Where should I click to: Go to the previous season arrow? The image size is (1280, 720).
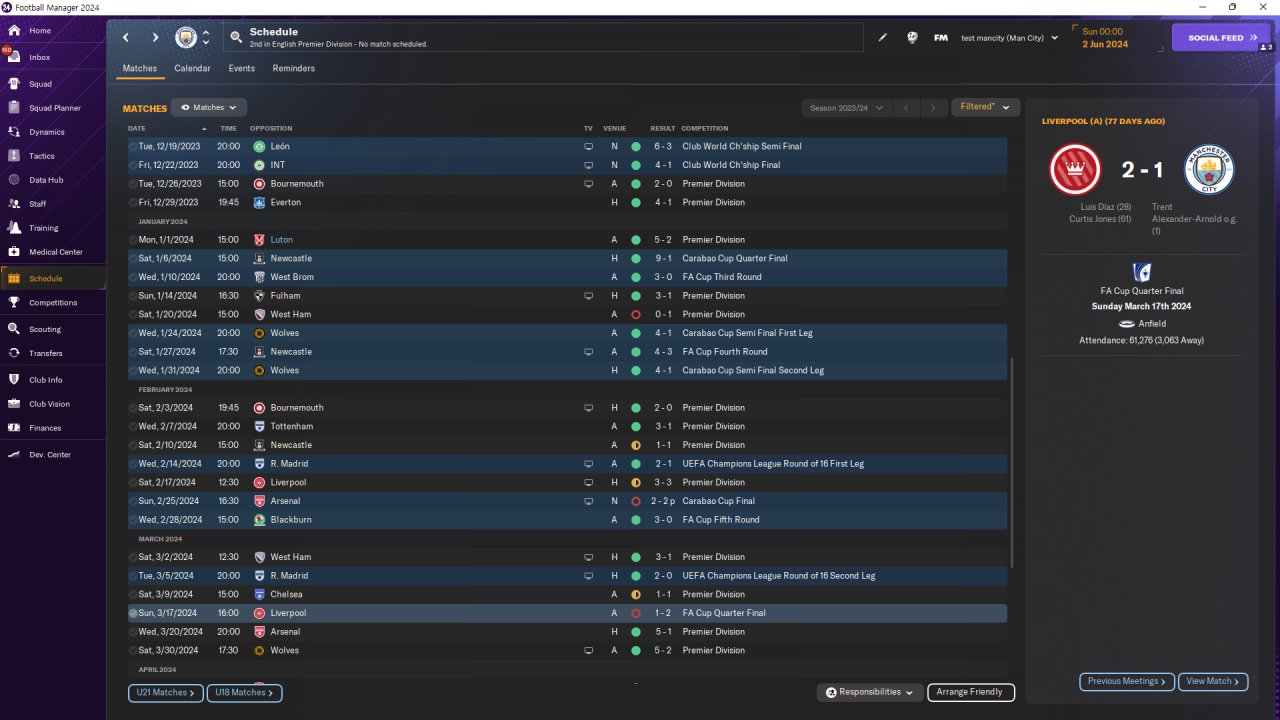(x=906, y=107)
